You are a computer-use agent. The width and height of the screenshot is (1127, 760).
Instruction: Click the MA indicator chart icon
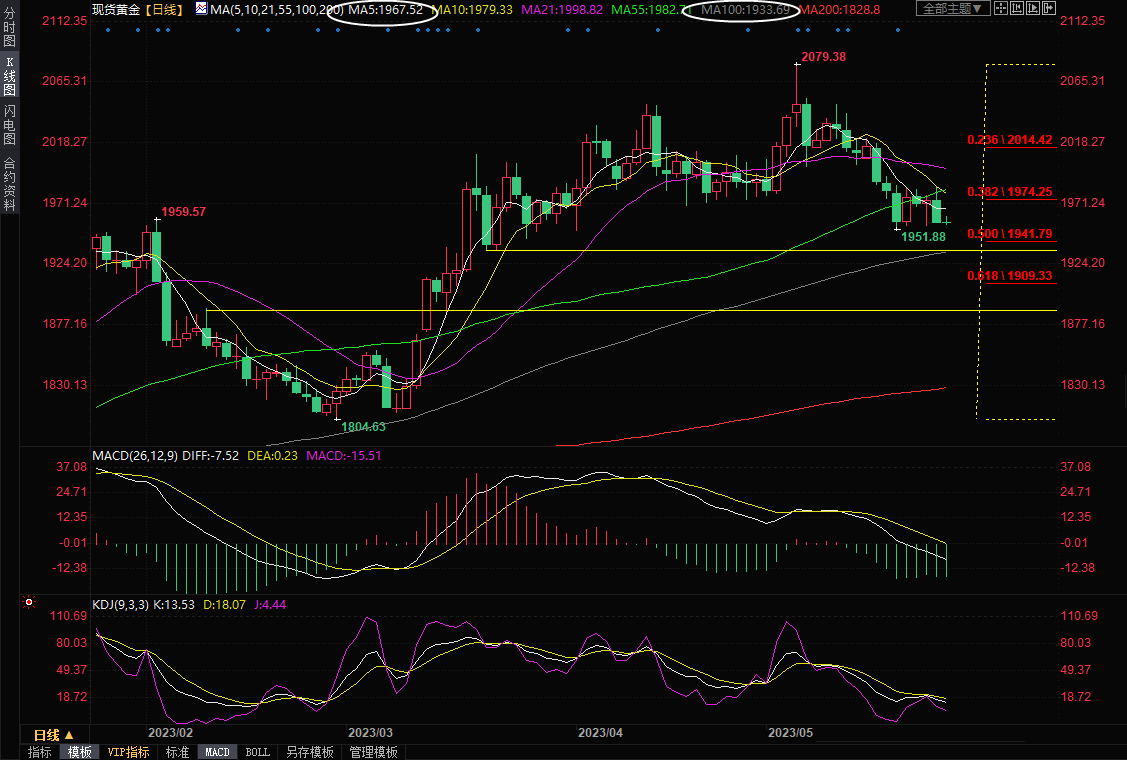coord(201,9)
